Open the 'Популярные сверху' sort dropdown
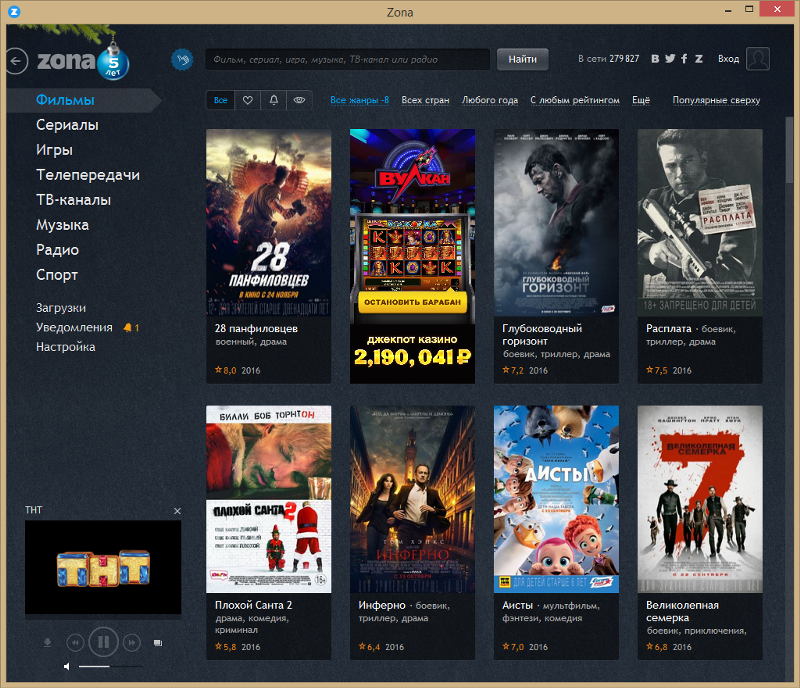 point(716,100)
